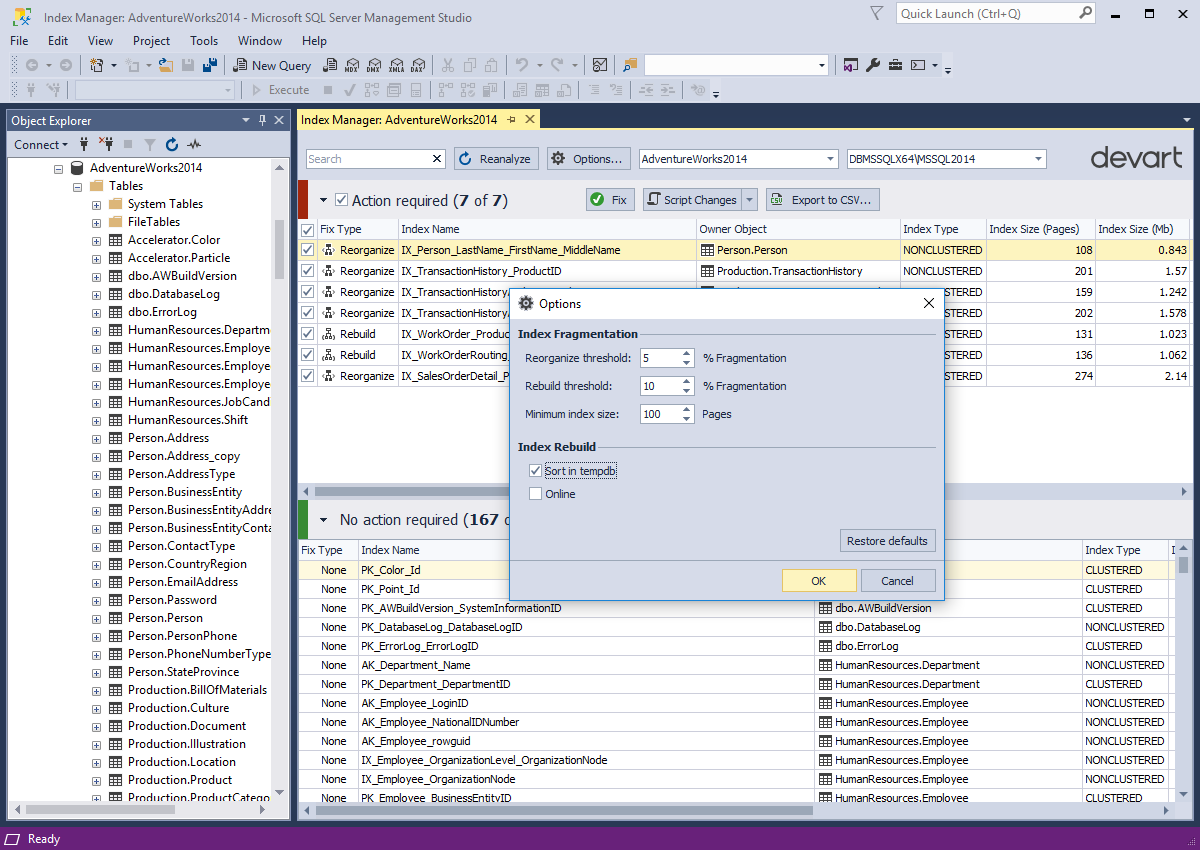Open the Toolbox icon in toolbar
Screen dimensions: 1200x850
coord(894,65)
